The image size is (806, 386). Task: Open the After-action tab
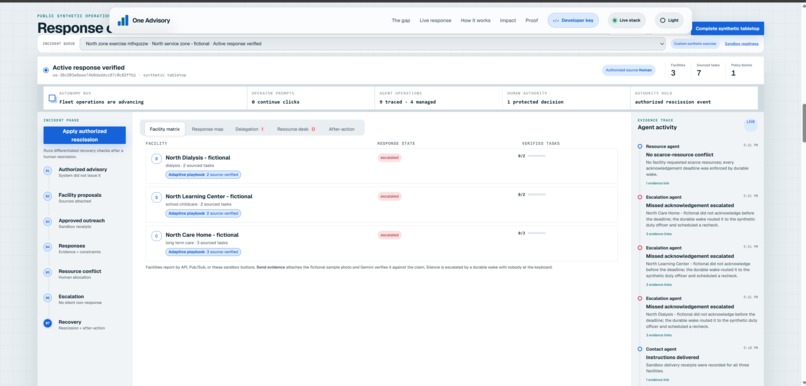342,129
